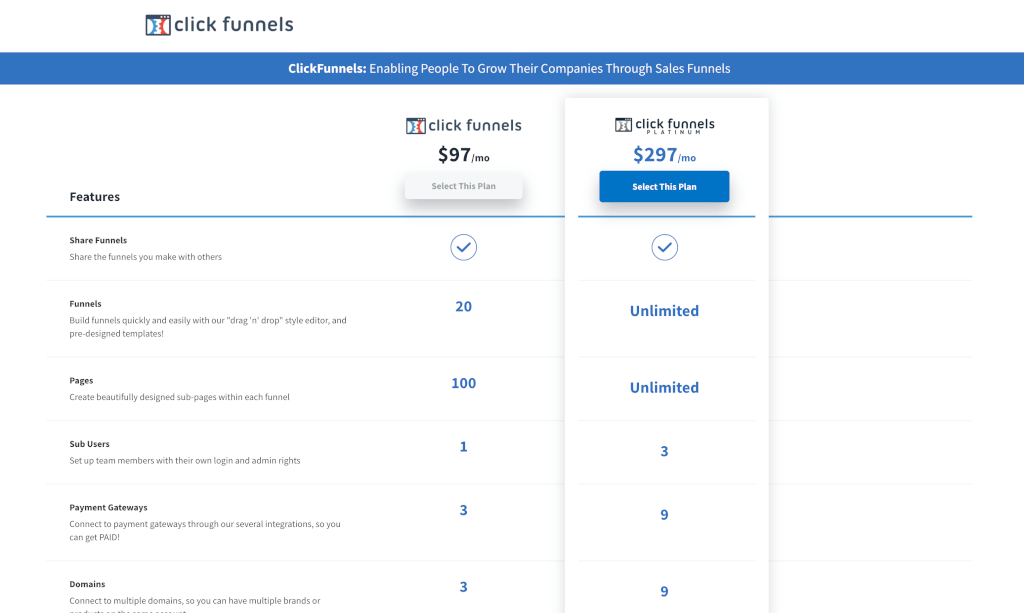
Task: Click Payment Gateways value '9' in Platinum plan
Action: click(664, 514)
